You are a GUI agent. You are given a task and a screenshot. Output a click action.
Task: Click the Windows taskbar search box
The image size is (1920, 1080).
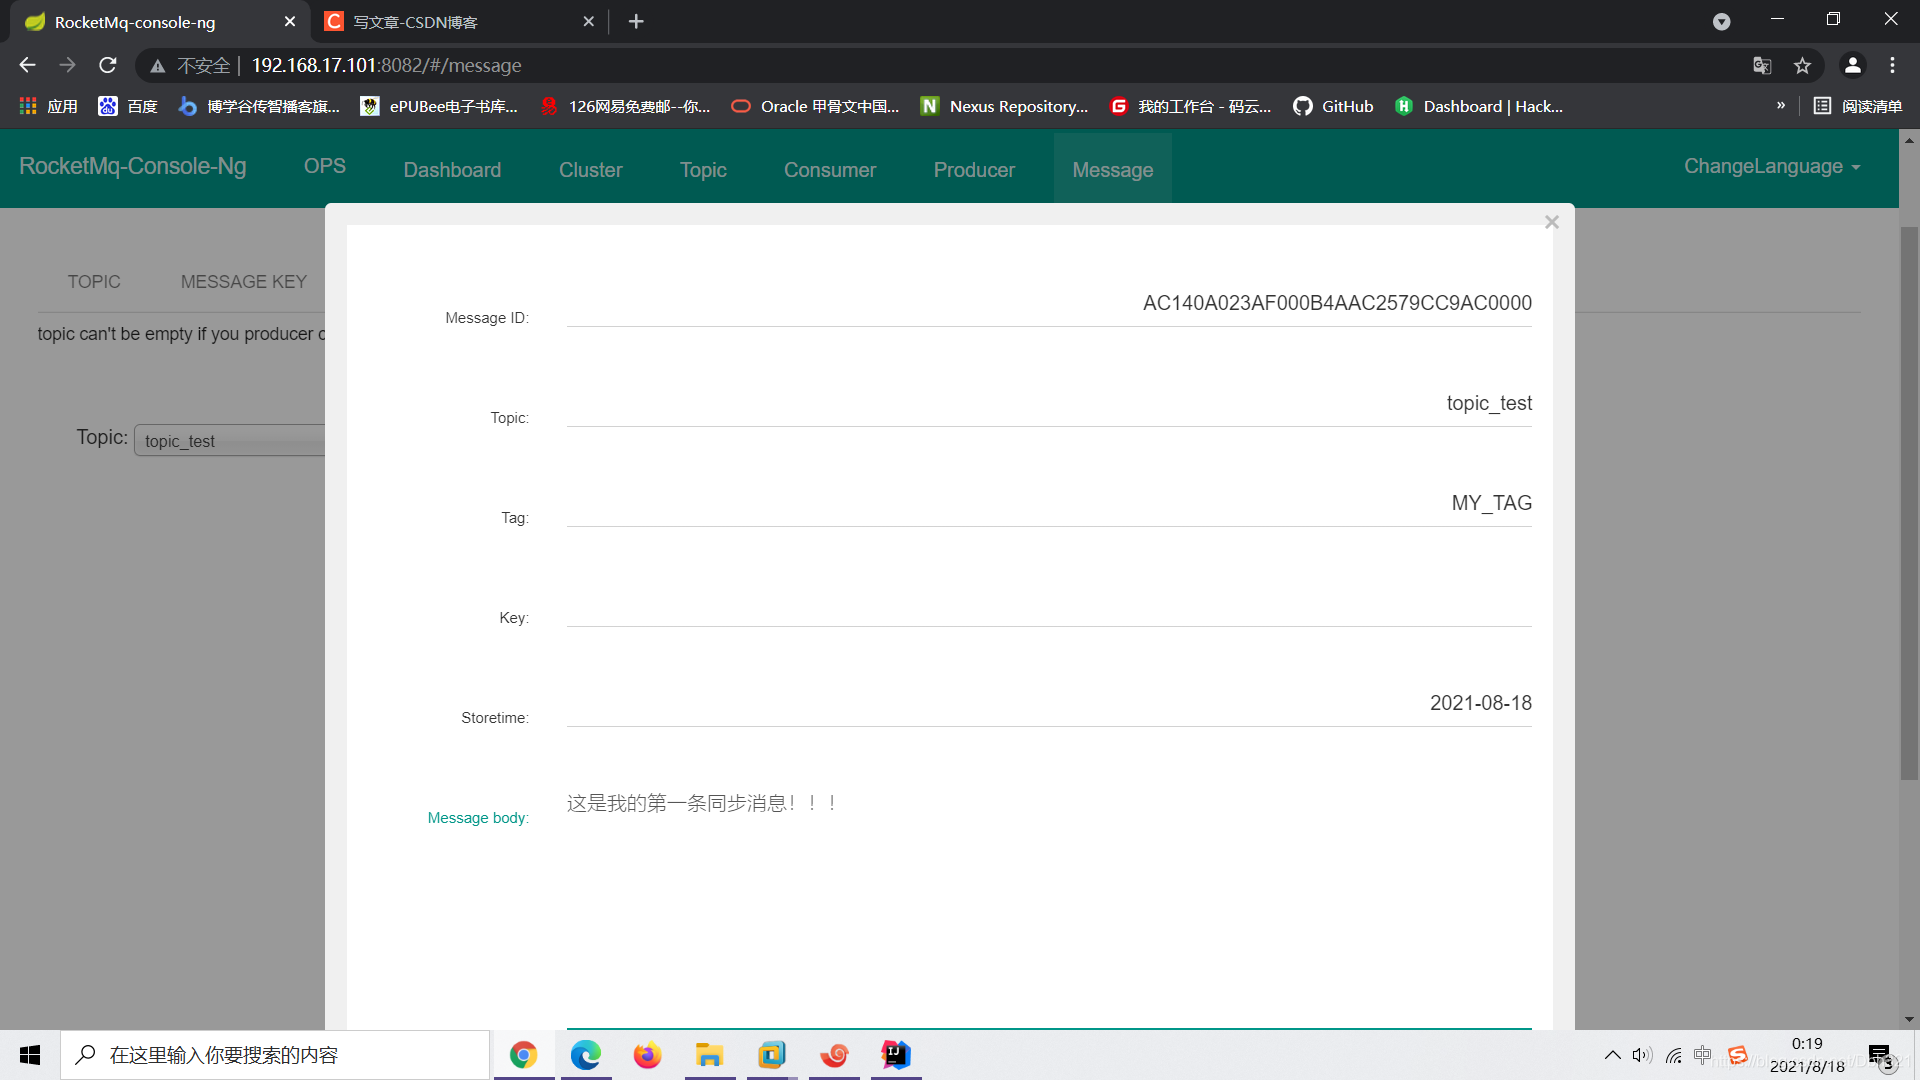[x=275, y=1055]
